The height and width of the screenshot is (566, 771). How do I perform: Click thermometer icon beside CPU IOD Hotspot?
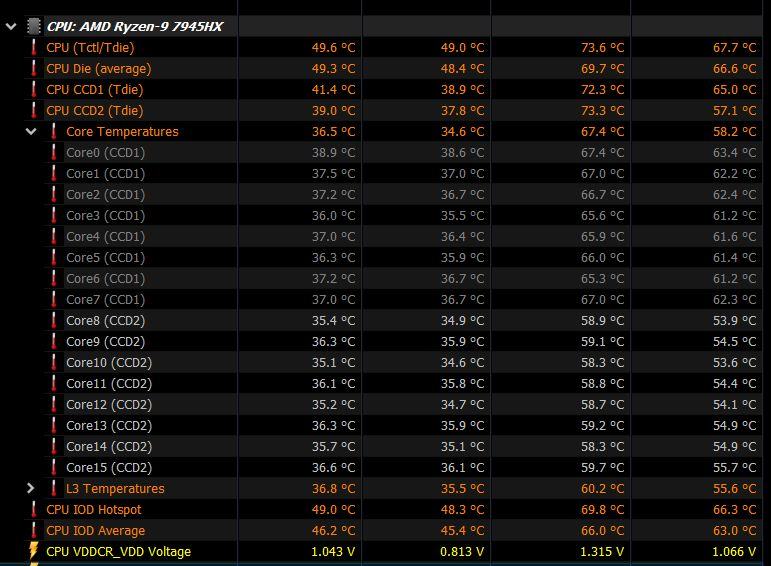(33, 509)
